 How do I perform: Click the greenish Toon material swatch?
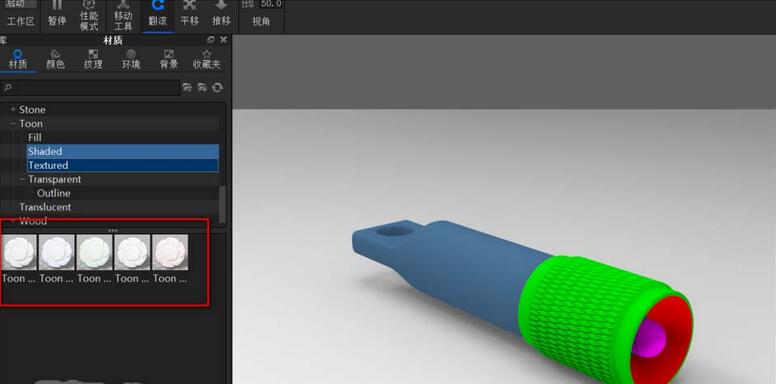coord(95,252)
